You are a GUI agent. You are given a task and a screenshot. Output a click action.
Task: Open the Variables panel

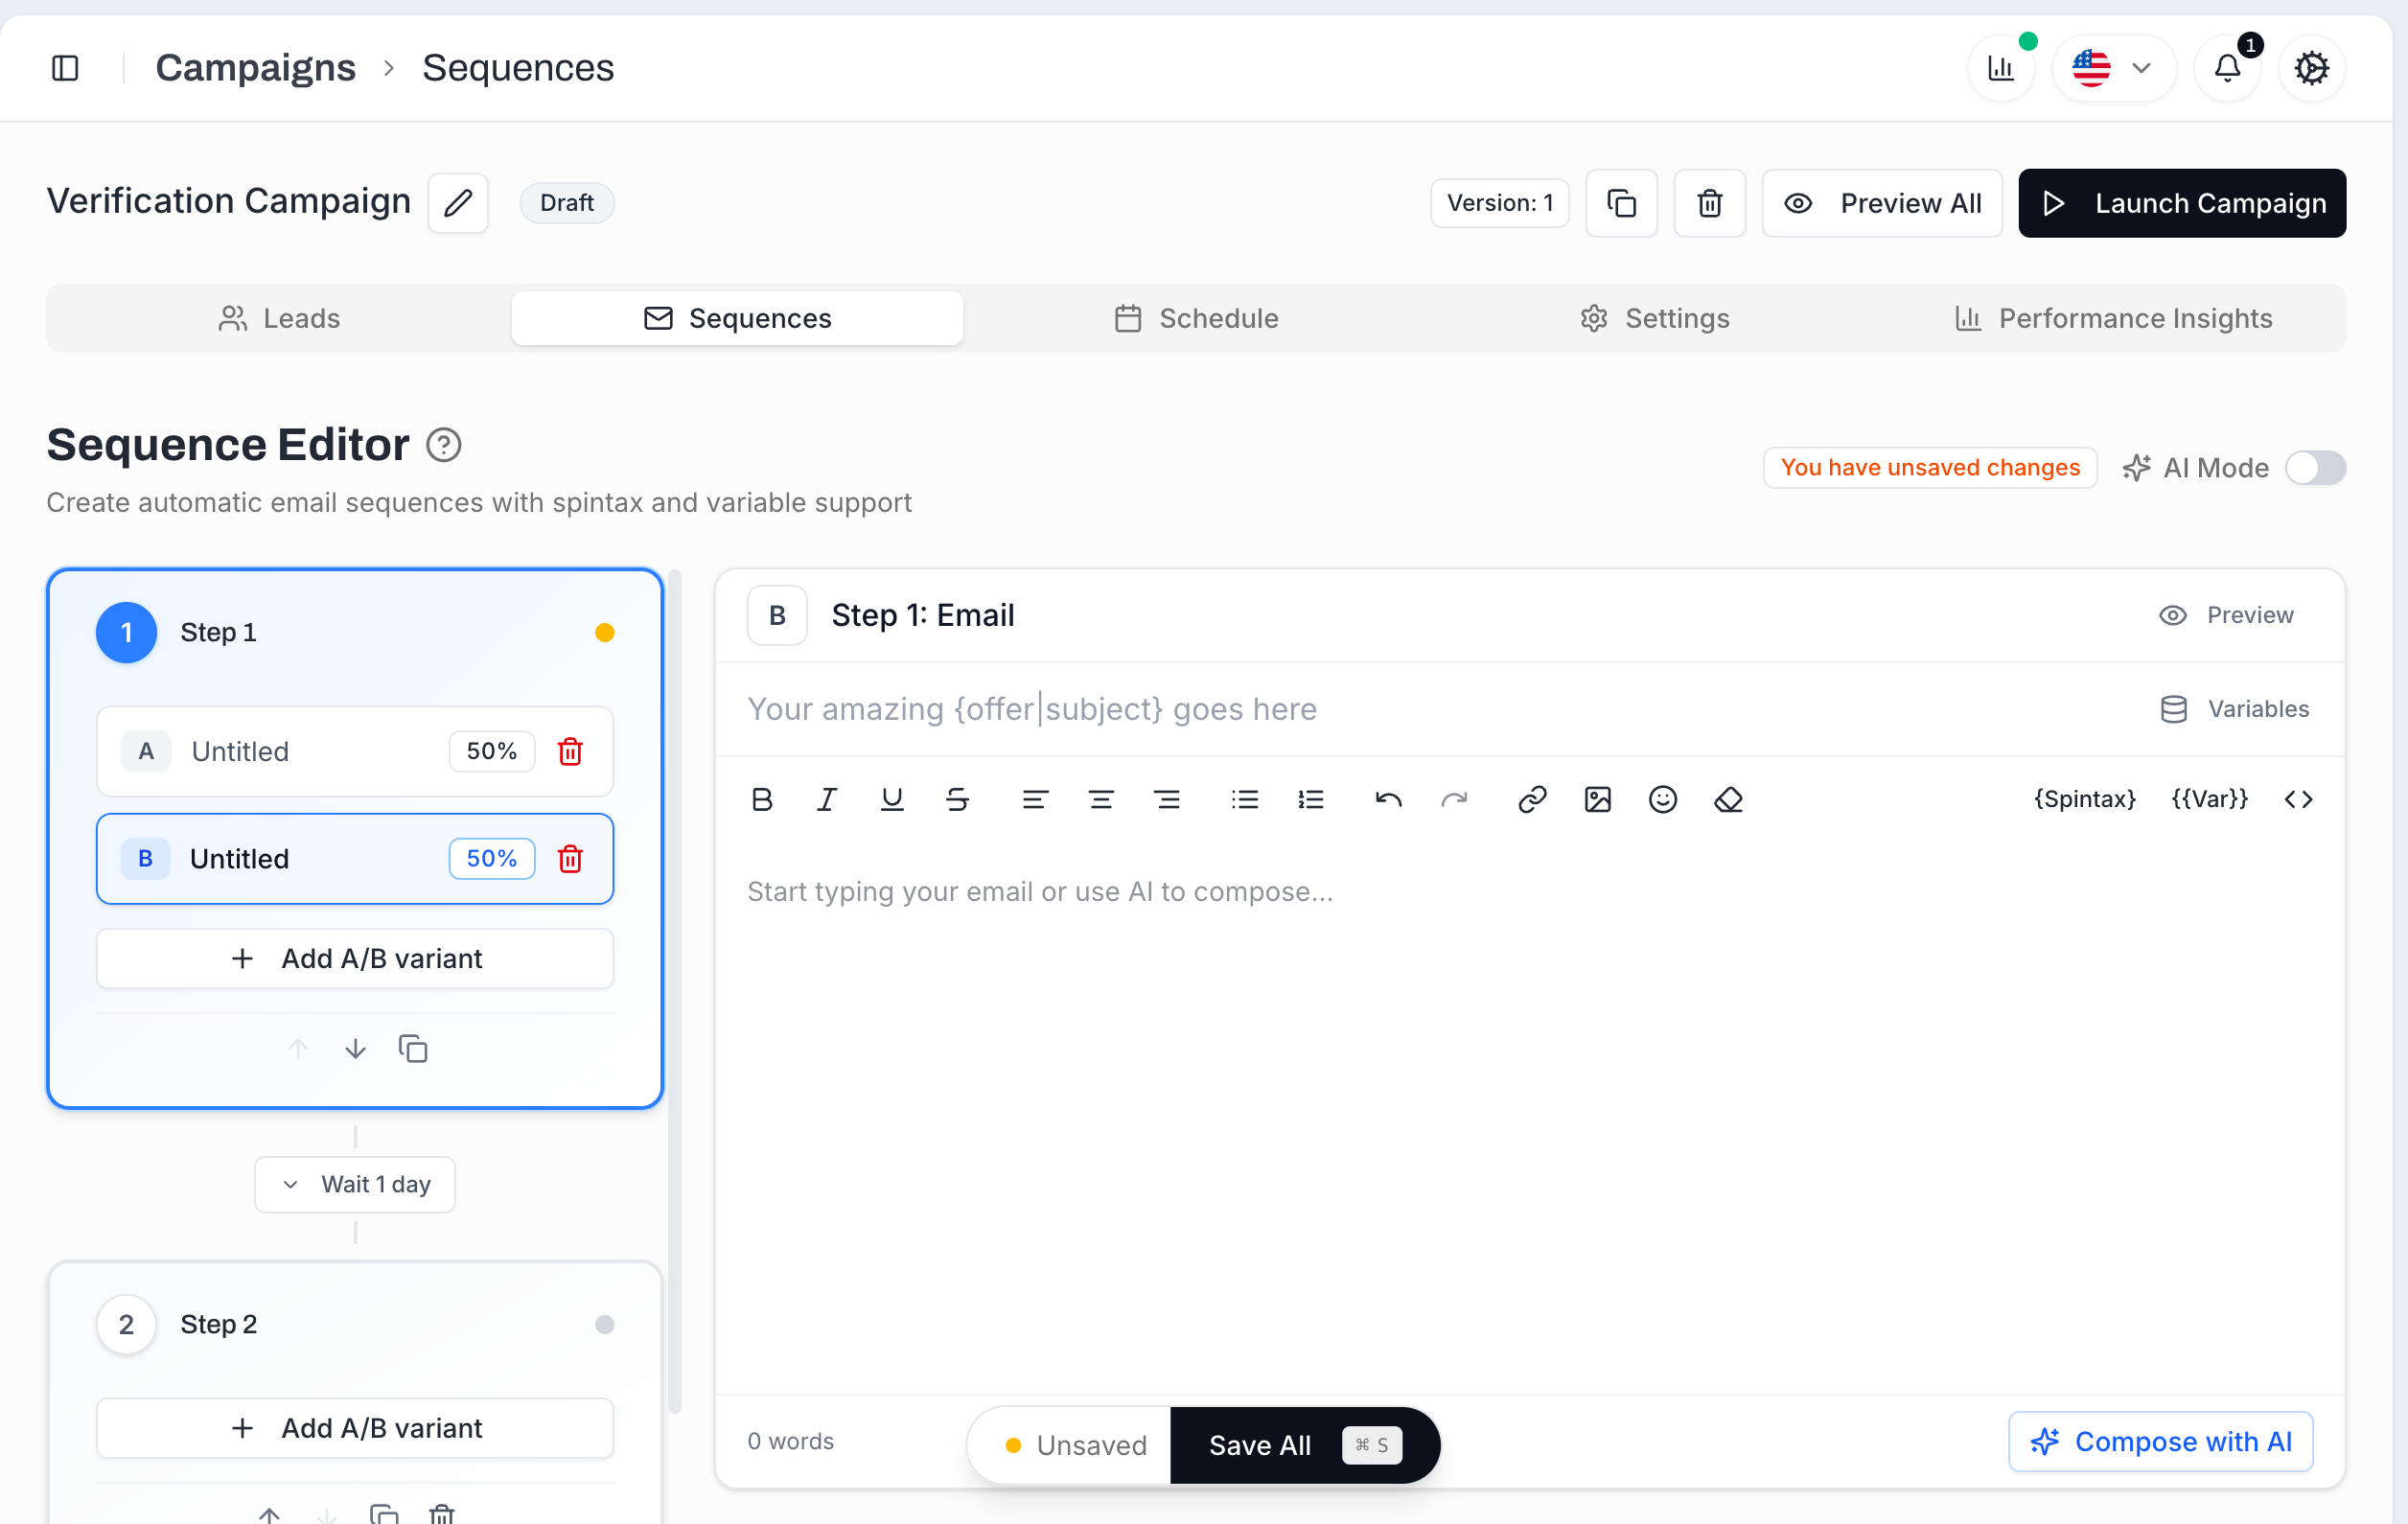(2235, 709)
